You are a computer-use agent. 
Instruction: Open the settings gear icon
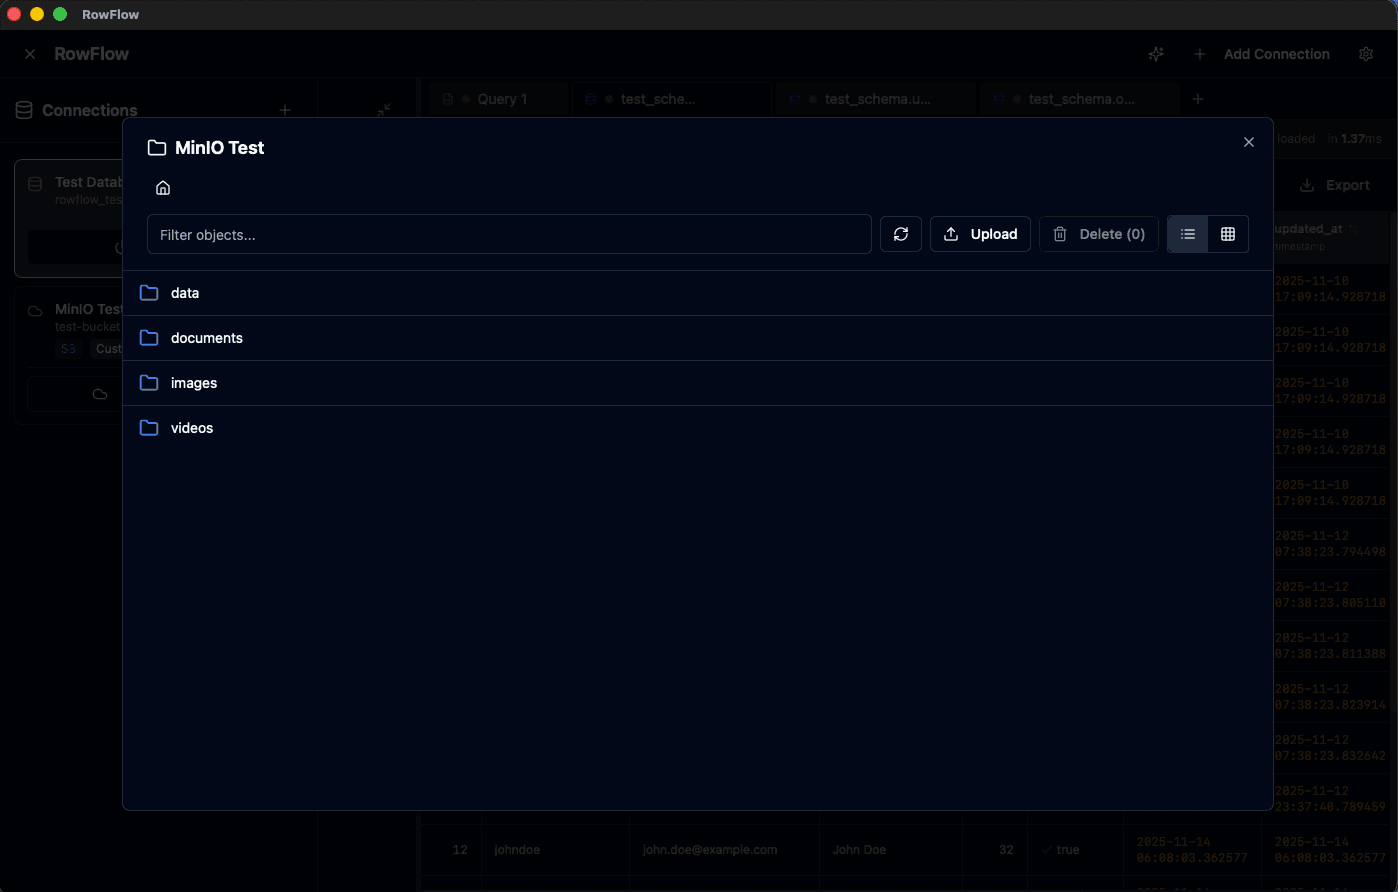[1366, 54]
